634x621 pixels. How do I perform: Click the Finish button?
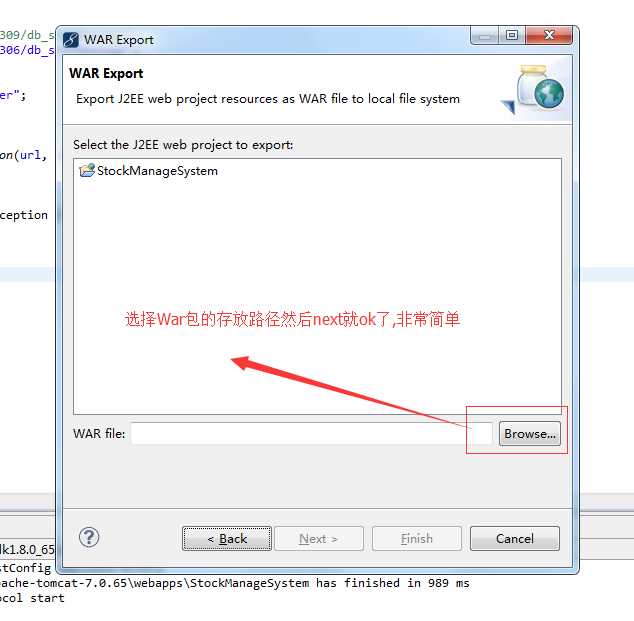coord(416,539)
